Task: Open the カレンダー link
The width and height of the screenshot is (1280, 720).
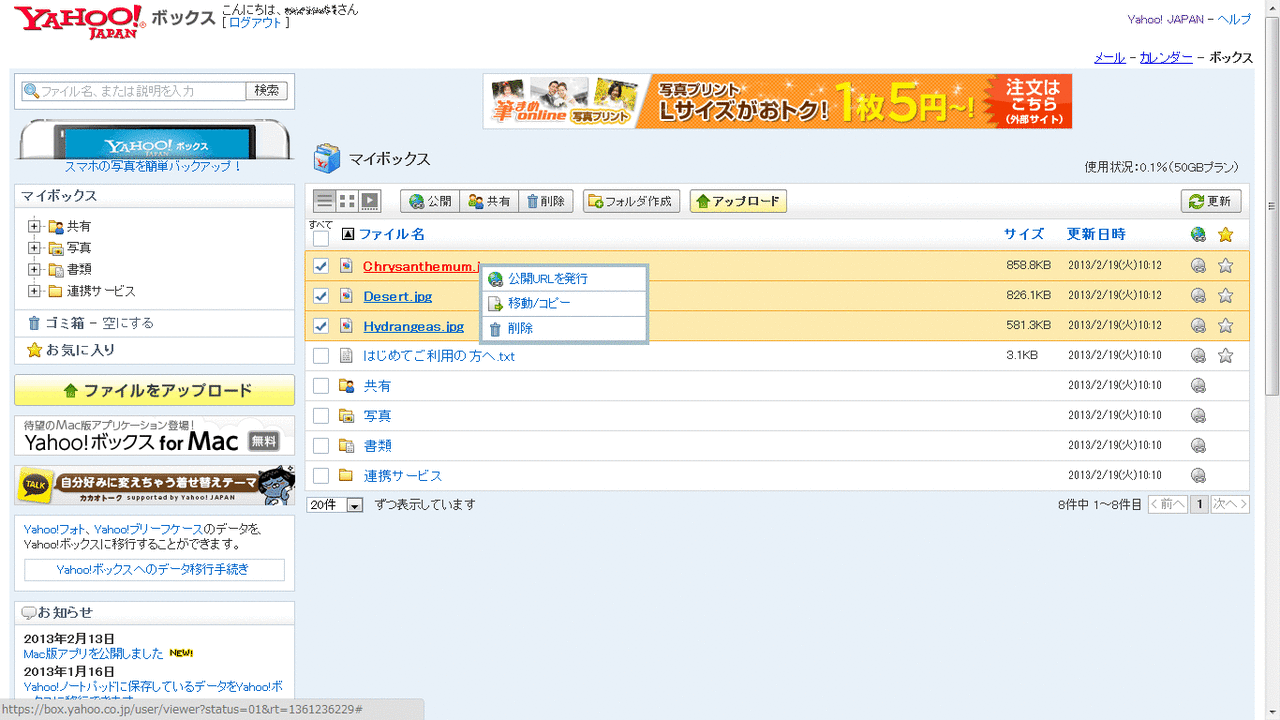Action: tap(1166, 58)
